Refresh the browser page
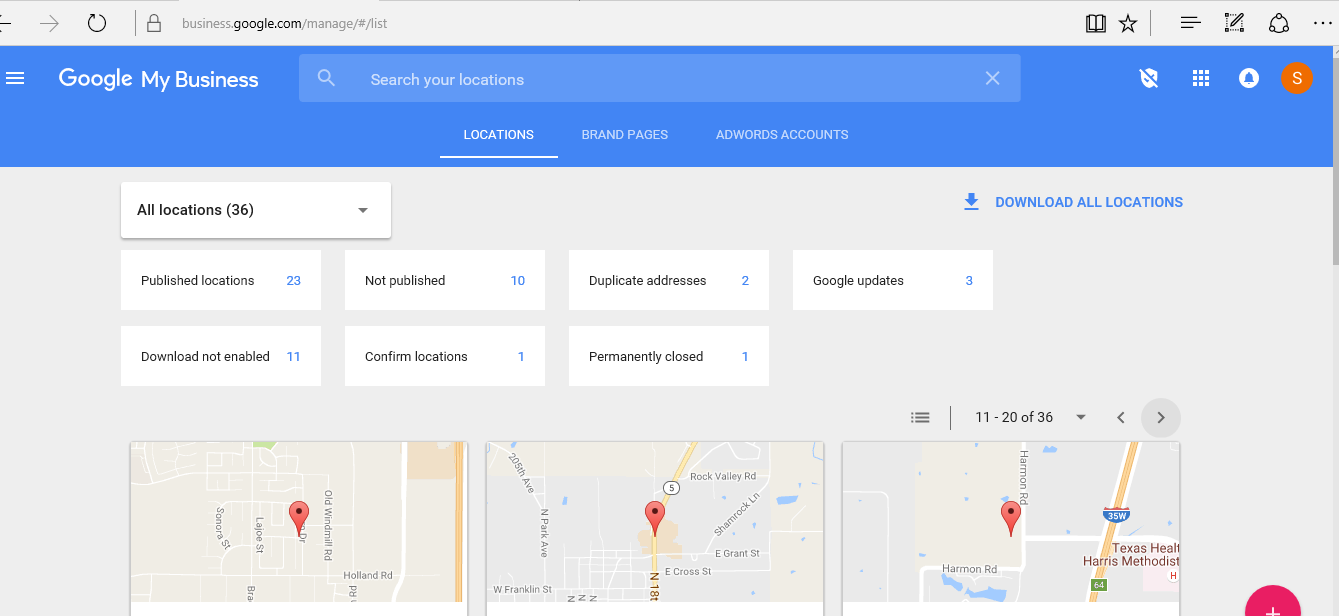The height and width of the screenshot is (616, 1339). [97, 23]
